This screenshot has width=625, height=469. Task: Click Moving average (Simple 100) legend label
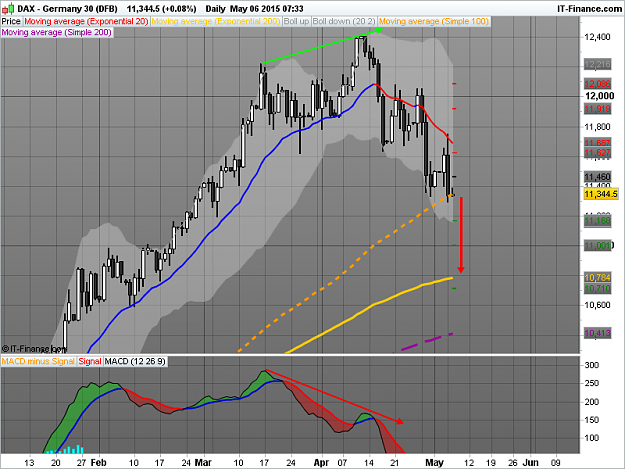coord(434,22)
